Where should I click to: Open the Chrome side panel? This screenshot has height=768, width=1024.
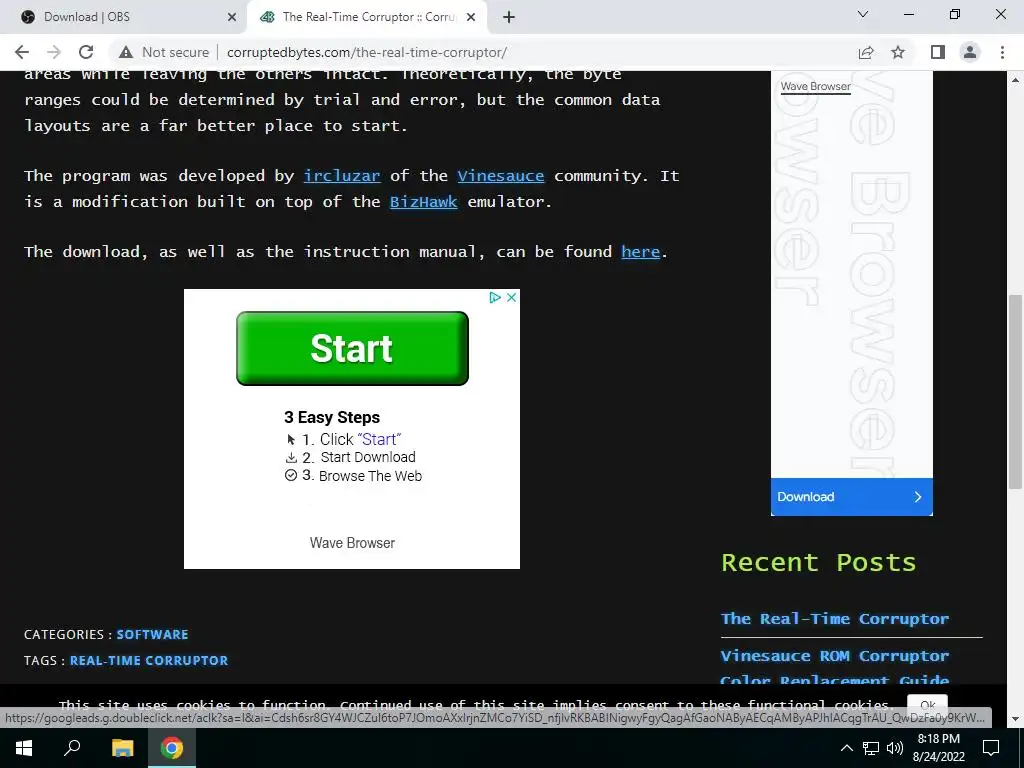coord(938,52)
